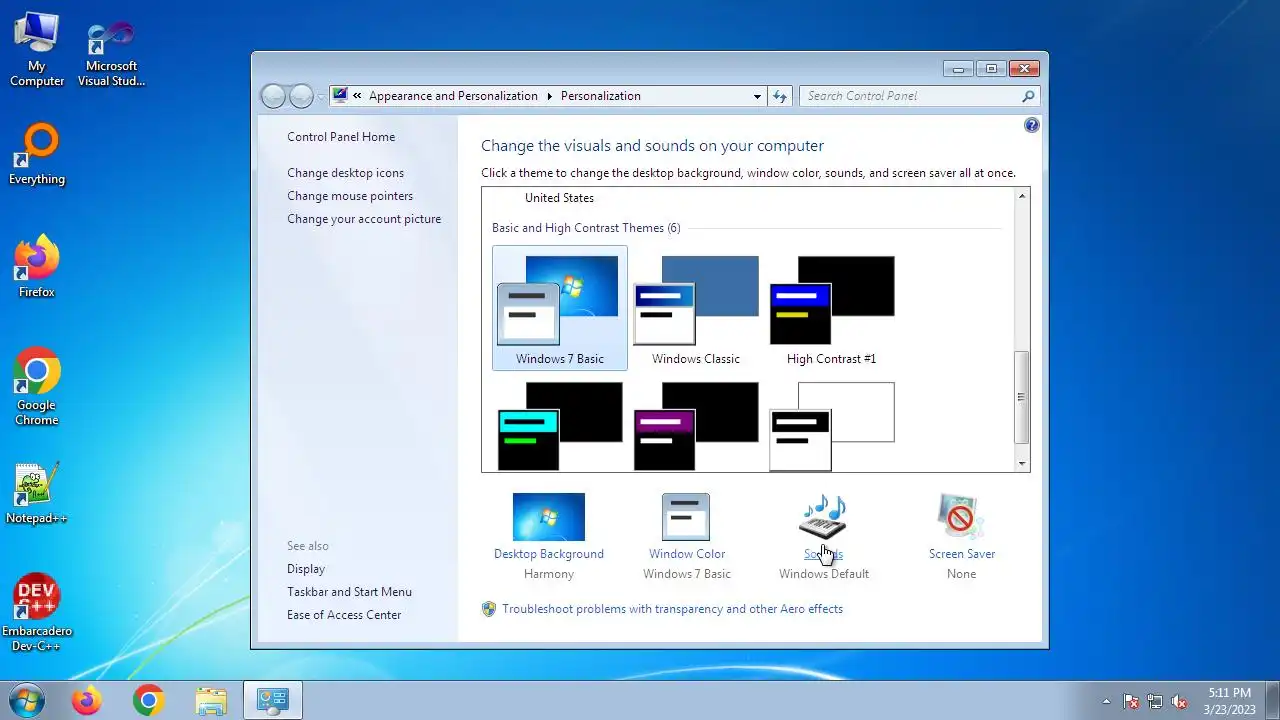Open Troubleshoot problems with transparency link
Image resolution: width=1280 pixels, height=720 pixels.
click(x=672, y=609)
